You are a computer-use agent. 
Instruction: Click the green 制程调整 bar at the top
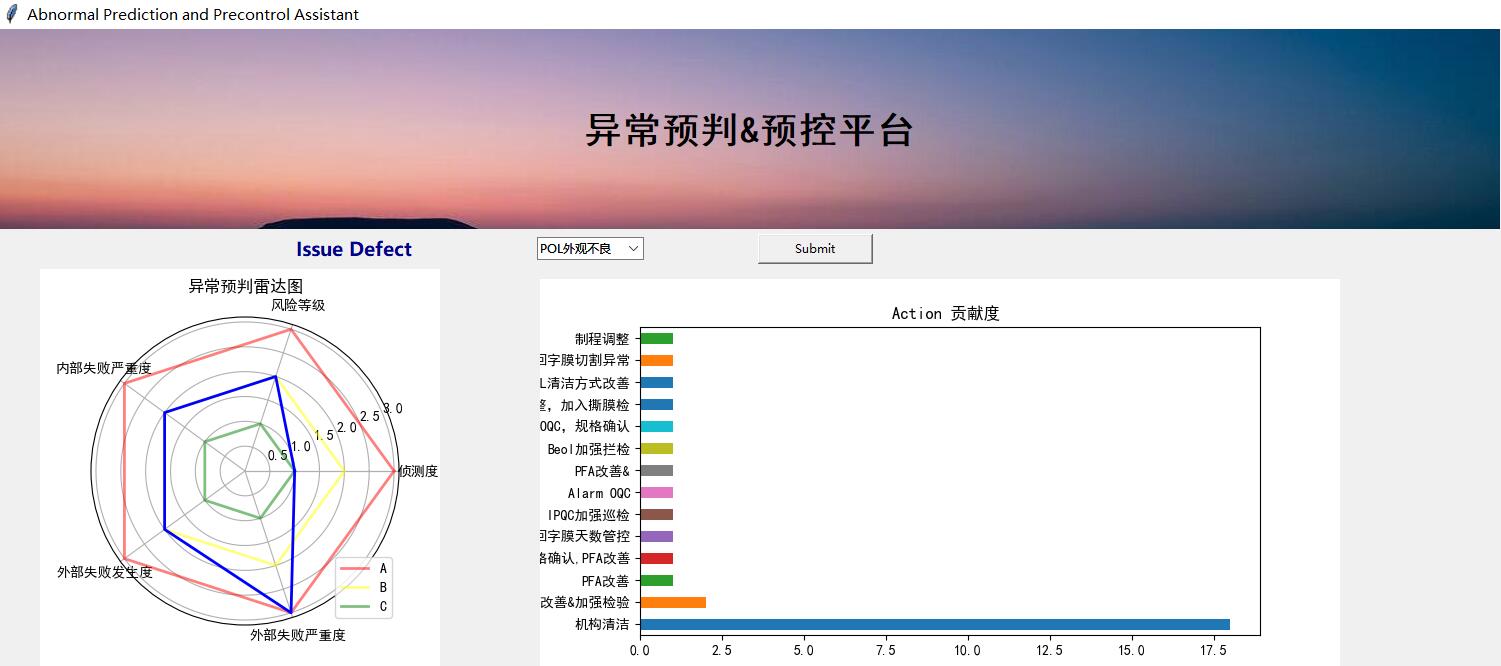coord(656,338)
